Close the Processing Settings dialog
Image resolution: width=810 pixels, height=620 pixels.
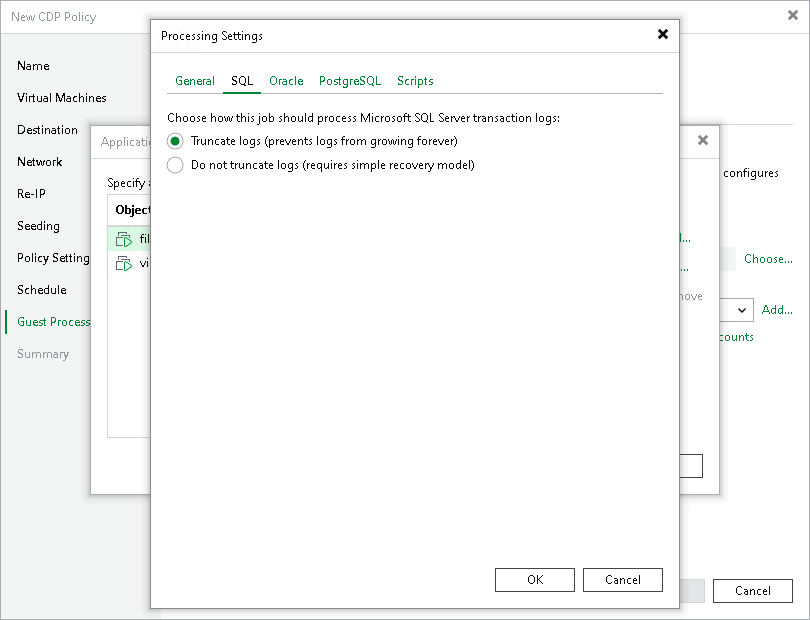pyautogui.click(x=663, y=34)
